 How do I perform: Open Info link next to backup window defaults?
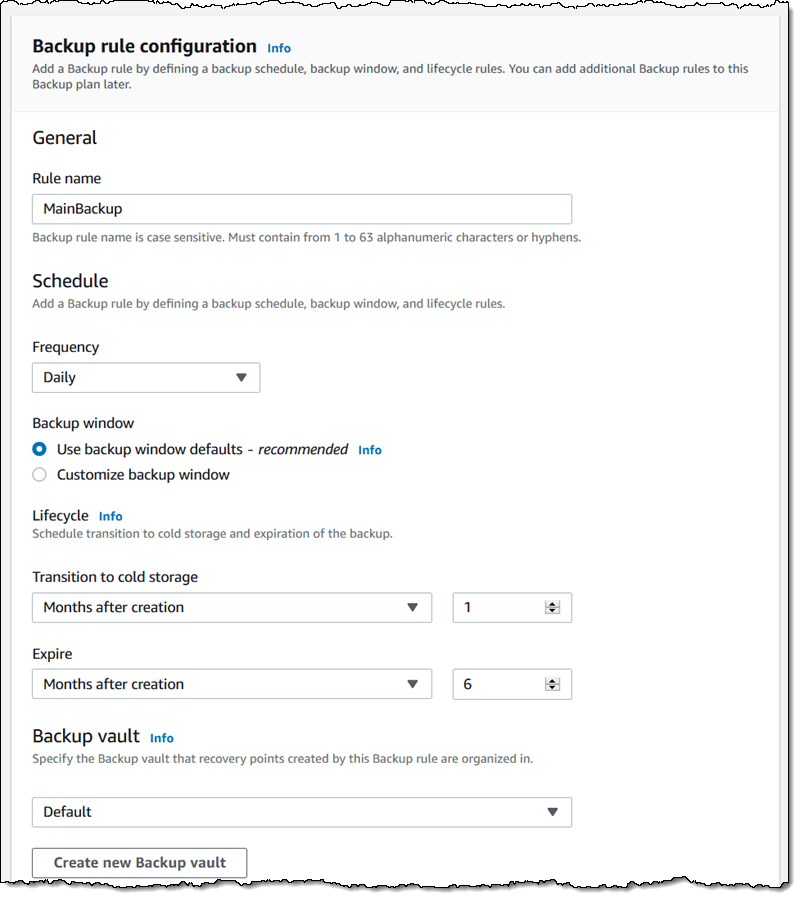[x=370, y=451]
